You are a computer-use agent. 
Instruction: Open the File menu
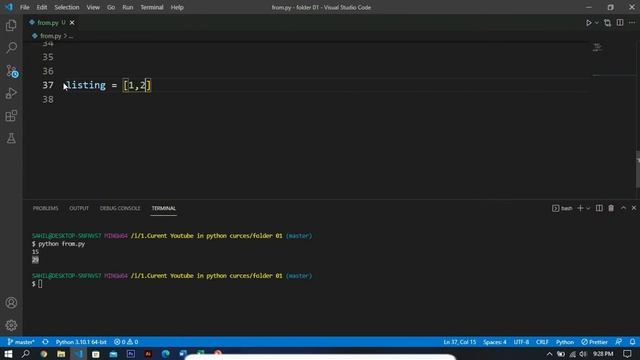point(24,7)
